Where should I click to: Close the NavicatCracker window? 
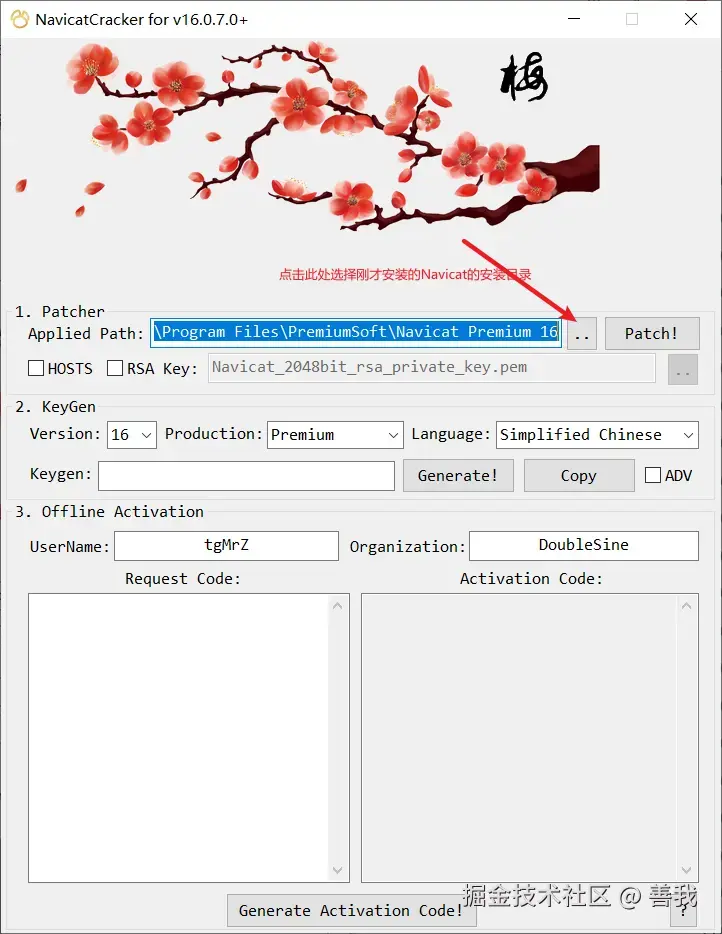691,19
